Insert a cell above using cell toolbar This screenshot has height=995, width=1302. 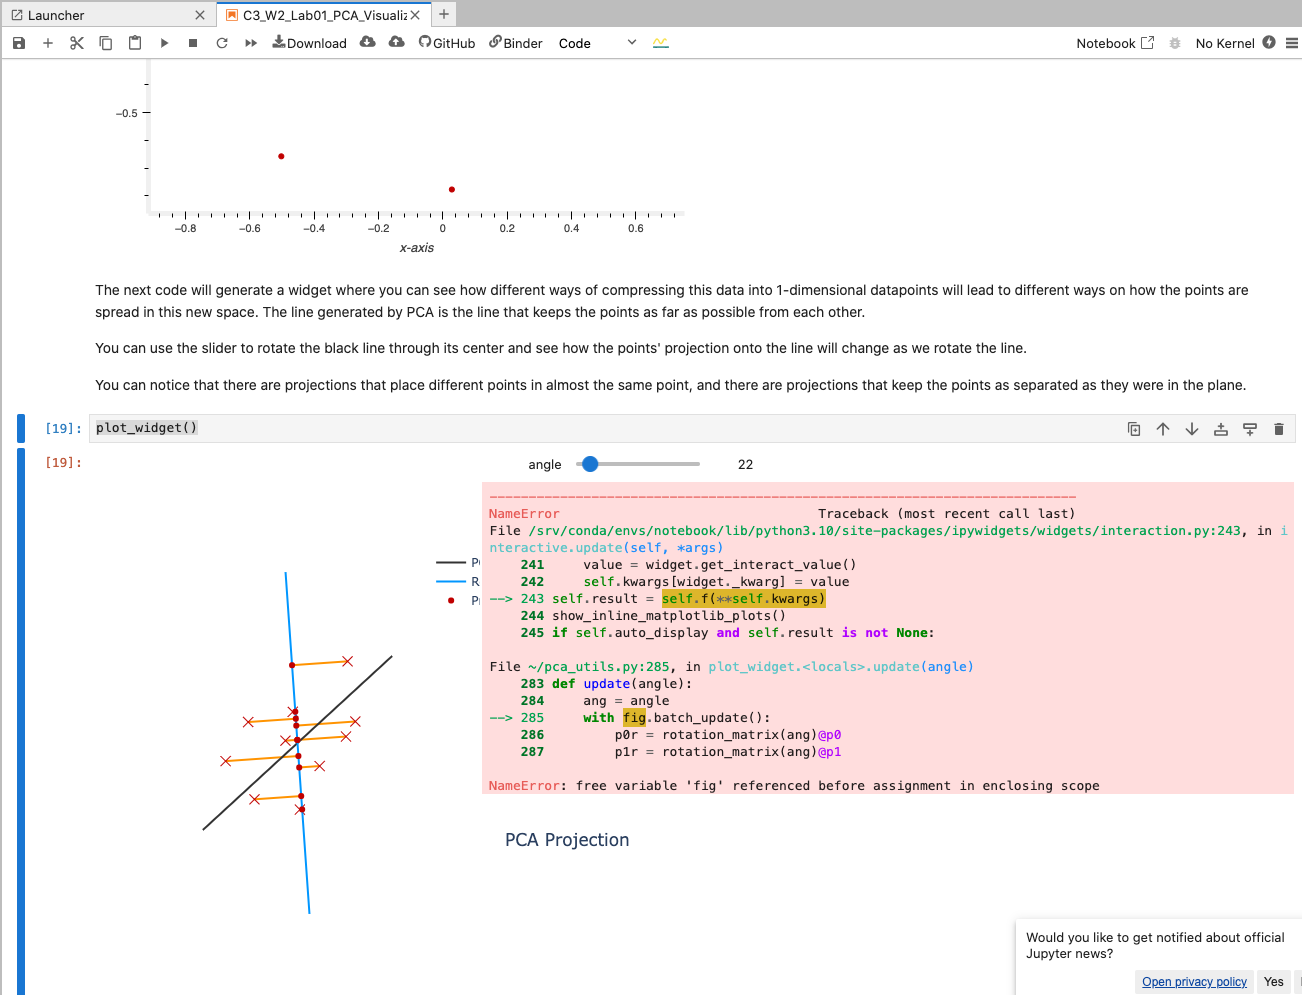click(1221, 429)
